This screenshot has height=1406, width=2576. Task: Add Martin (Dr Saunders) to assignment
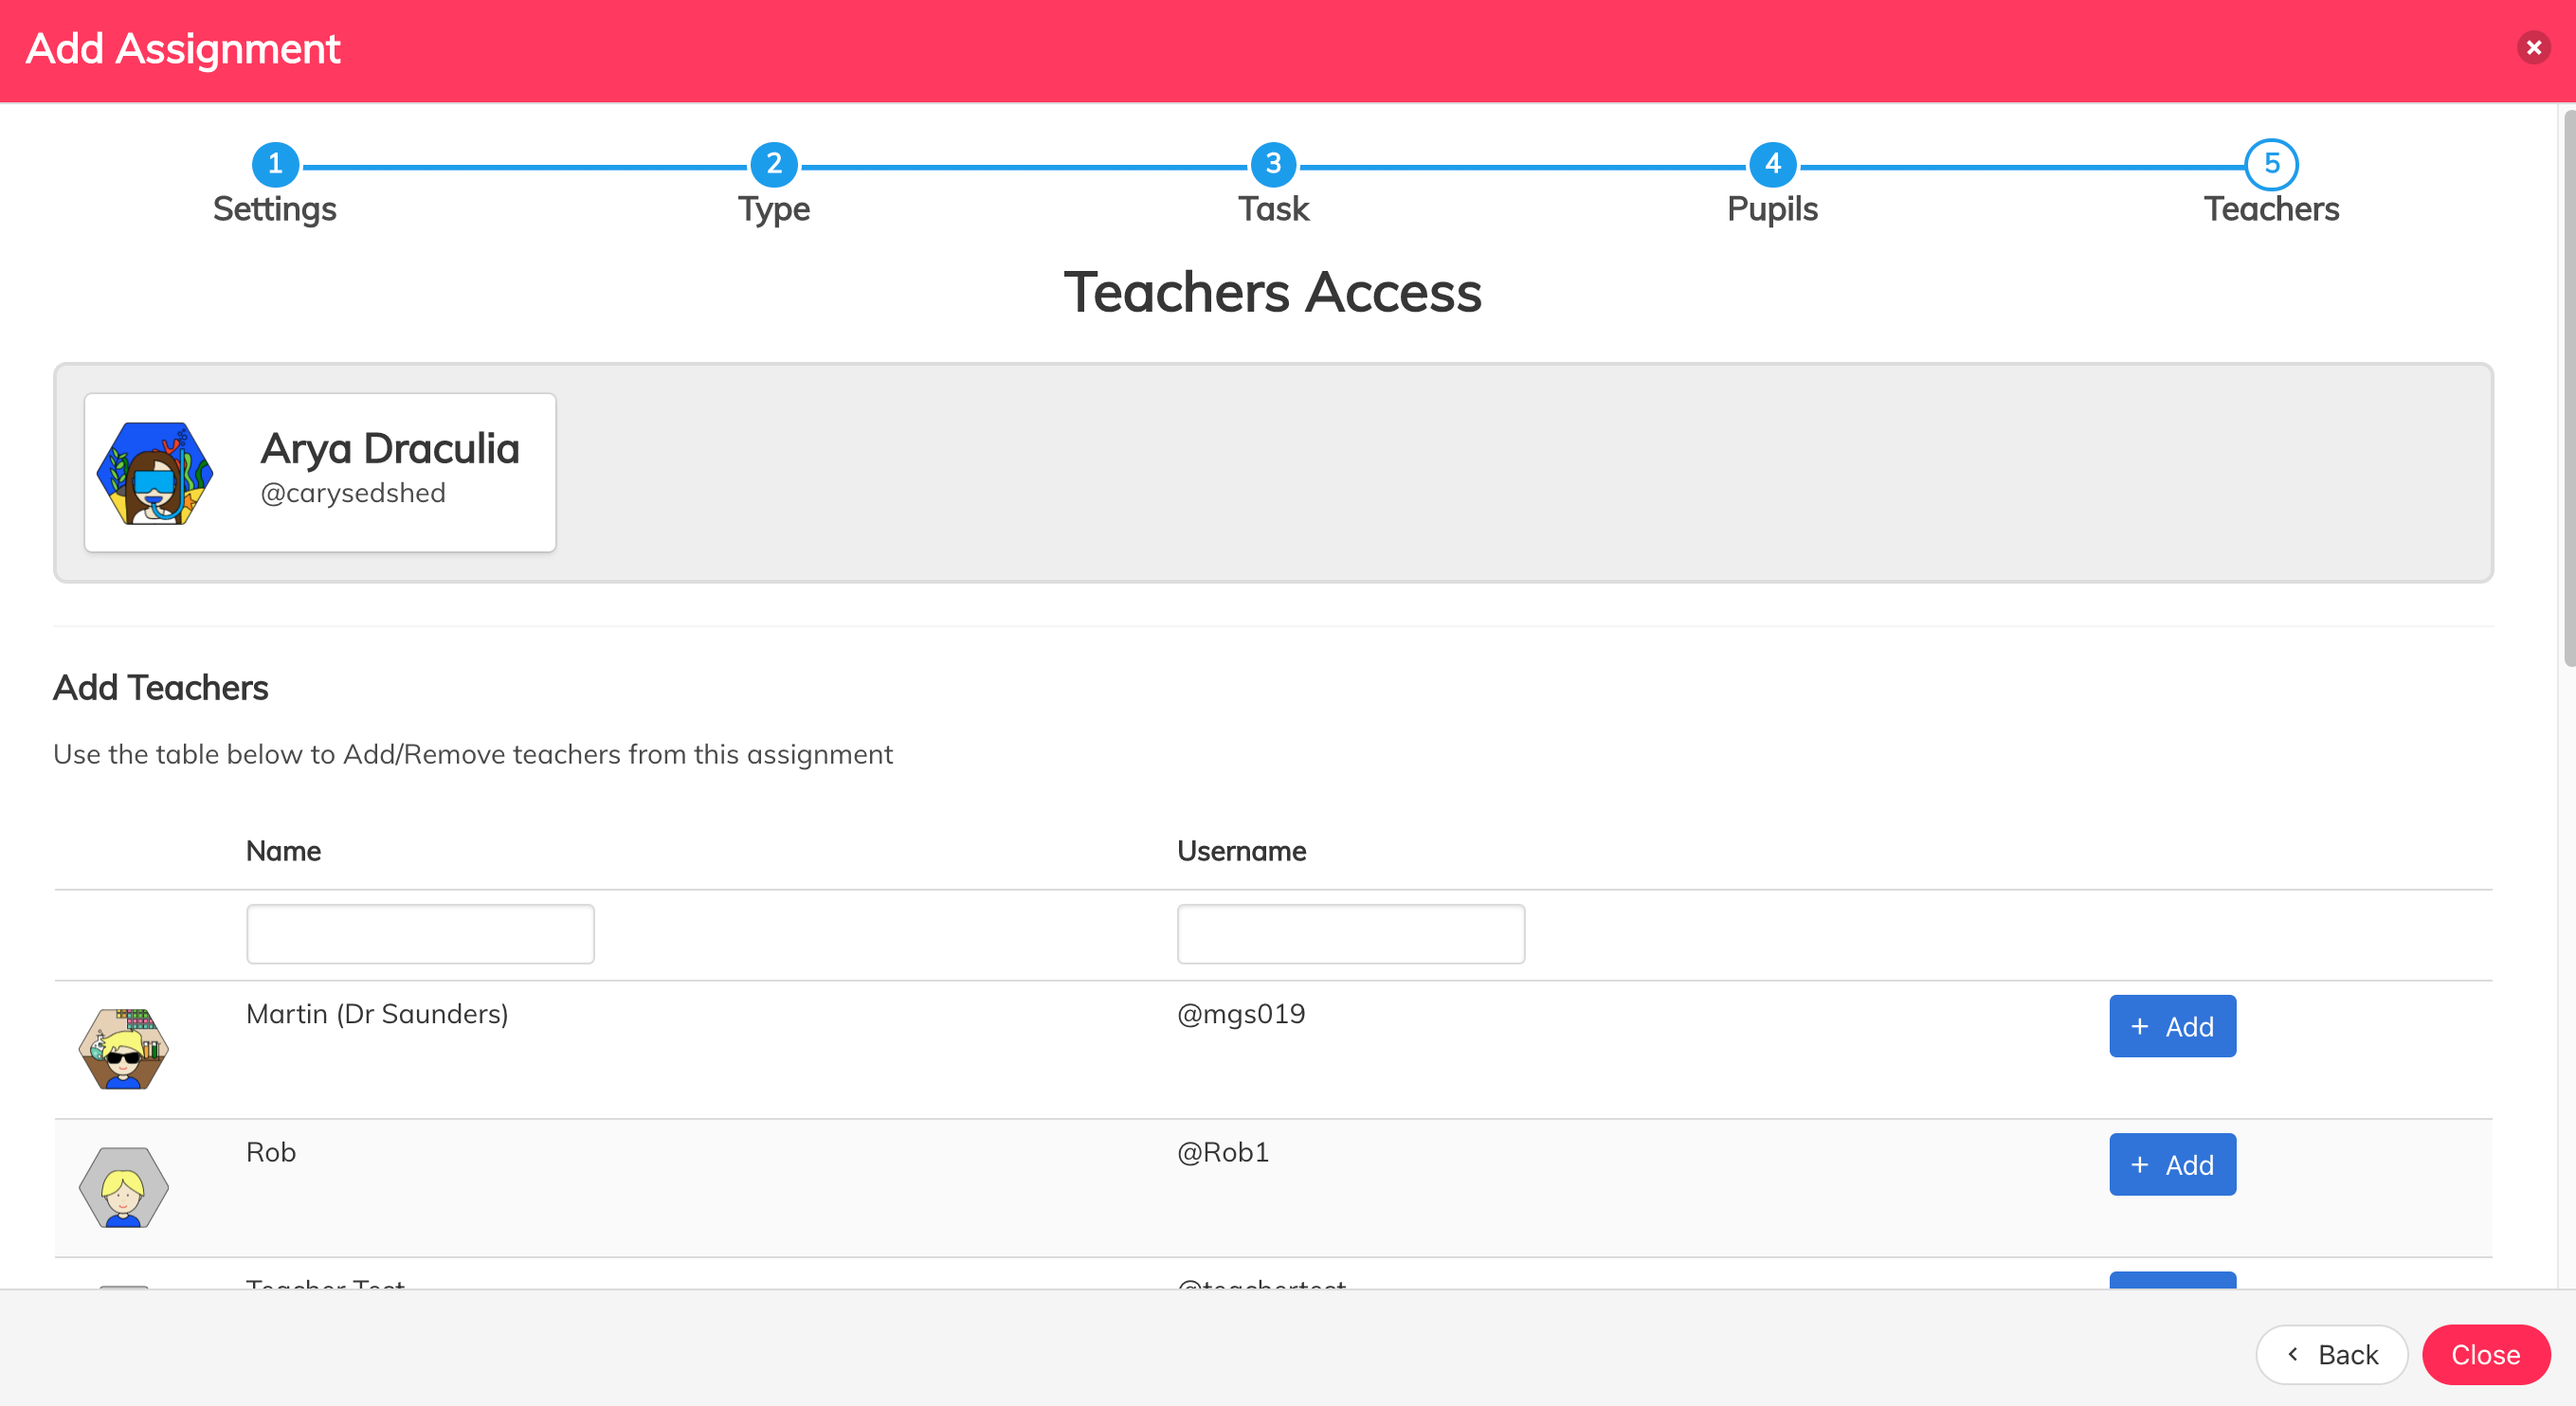coord(2172,1026)
